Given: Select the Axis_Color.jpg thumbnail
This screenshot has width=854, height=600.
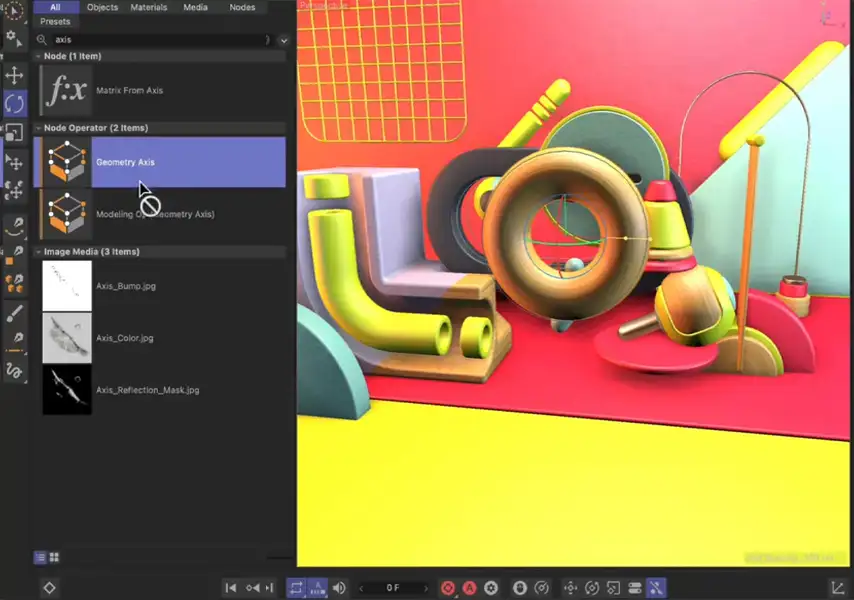Looking at the screenshot, I should [66, 337].
